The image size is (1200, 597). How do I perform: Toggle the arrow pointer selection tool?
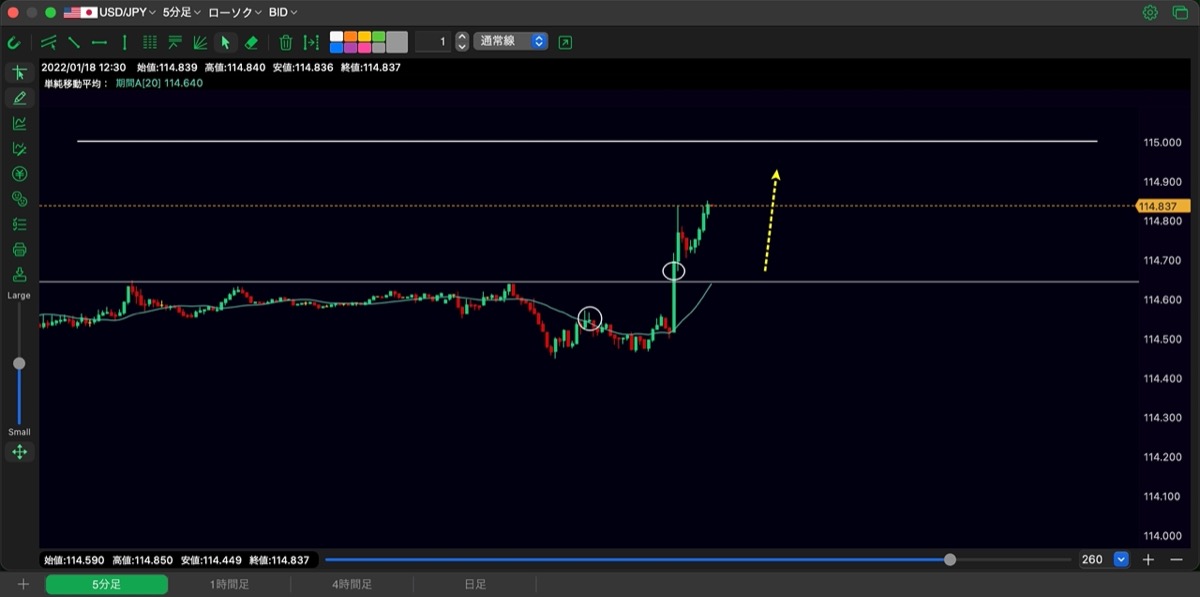(x=225, y=42)
